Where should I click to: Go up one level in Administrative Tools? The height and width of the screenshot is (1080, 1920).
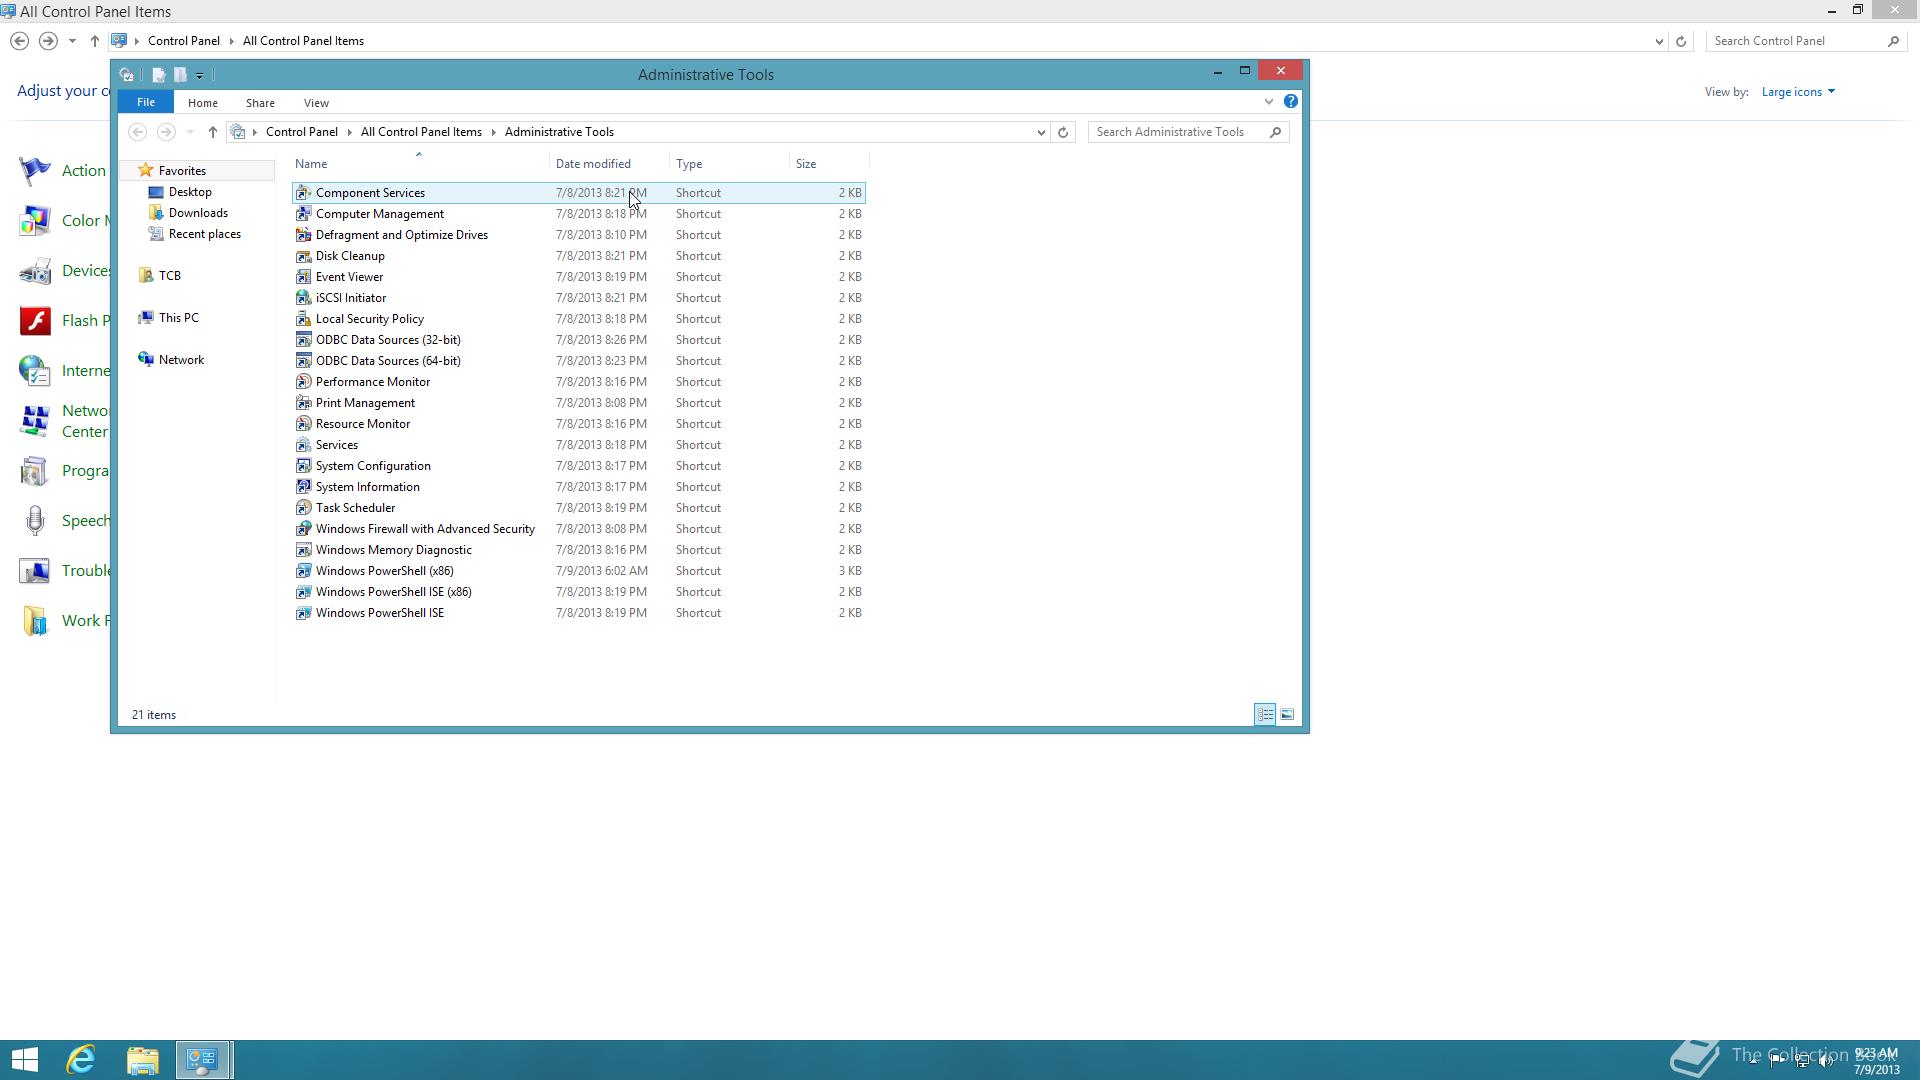point(212,132)
